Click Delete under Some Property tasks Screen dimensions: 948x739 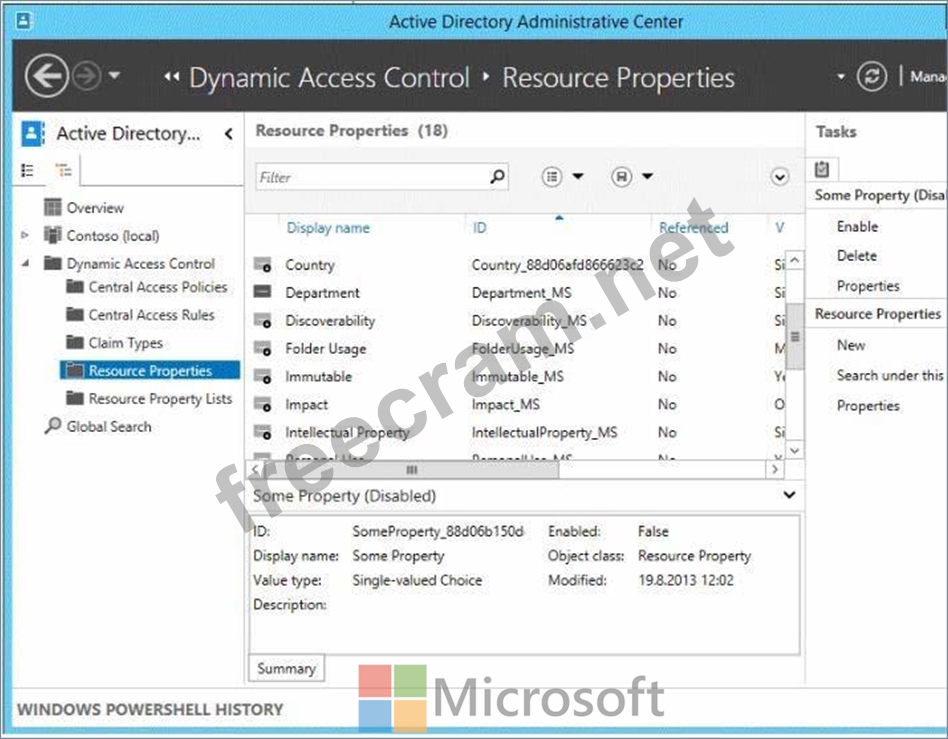857,256
